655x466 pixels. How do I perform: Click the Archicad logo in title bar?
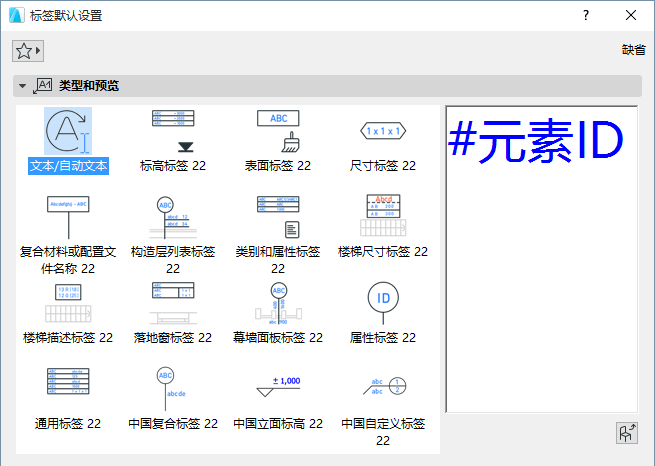pos(16,15)
